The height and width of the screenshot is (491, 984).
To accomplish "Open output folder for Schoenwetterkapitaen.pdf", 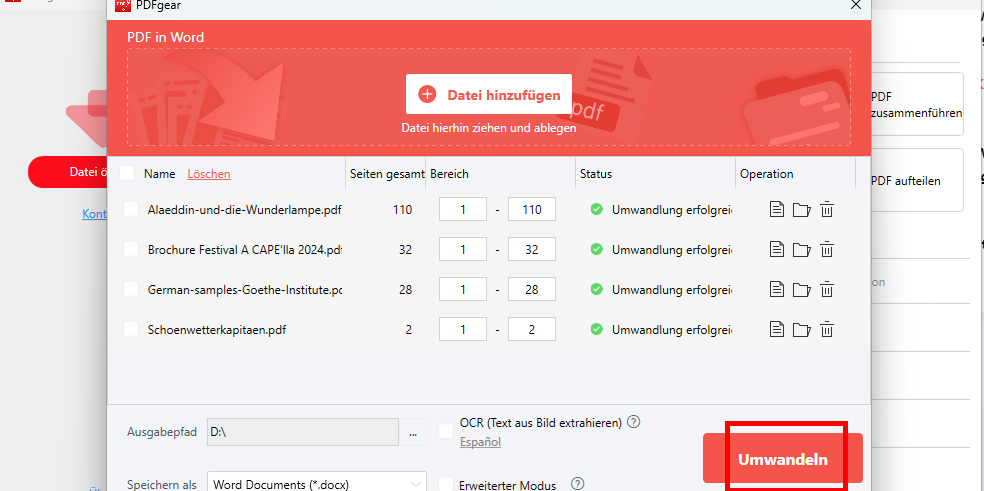I will [801, 329].
